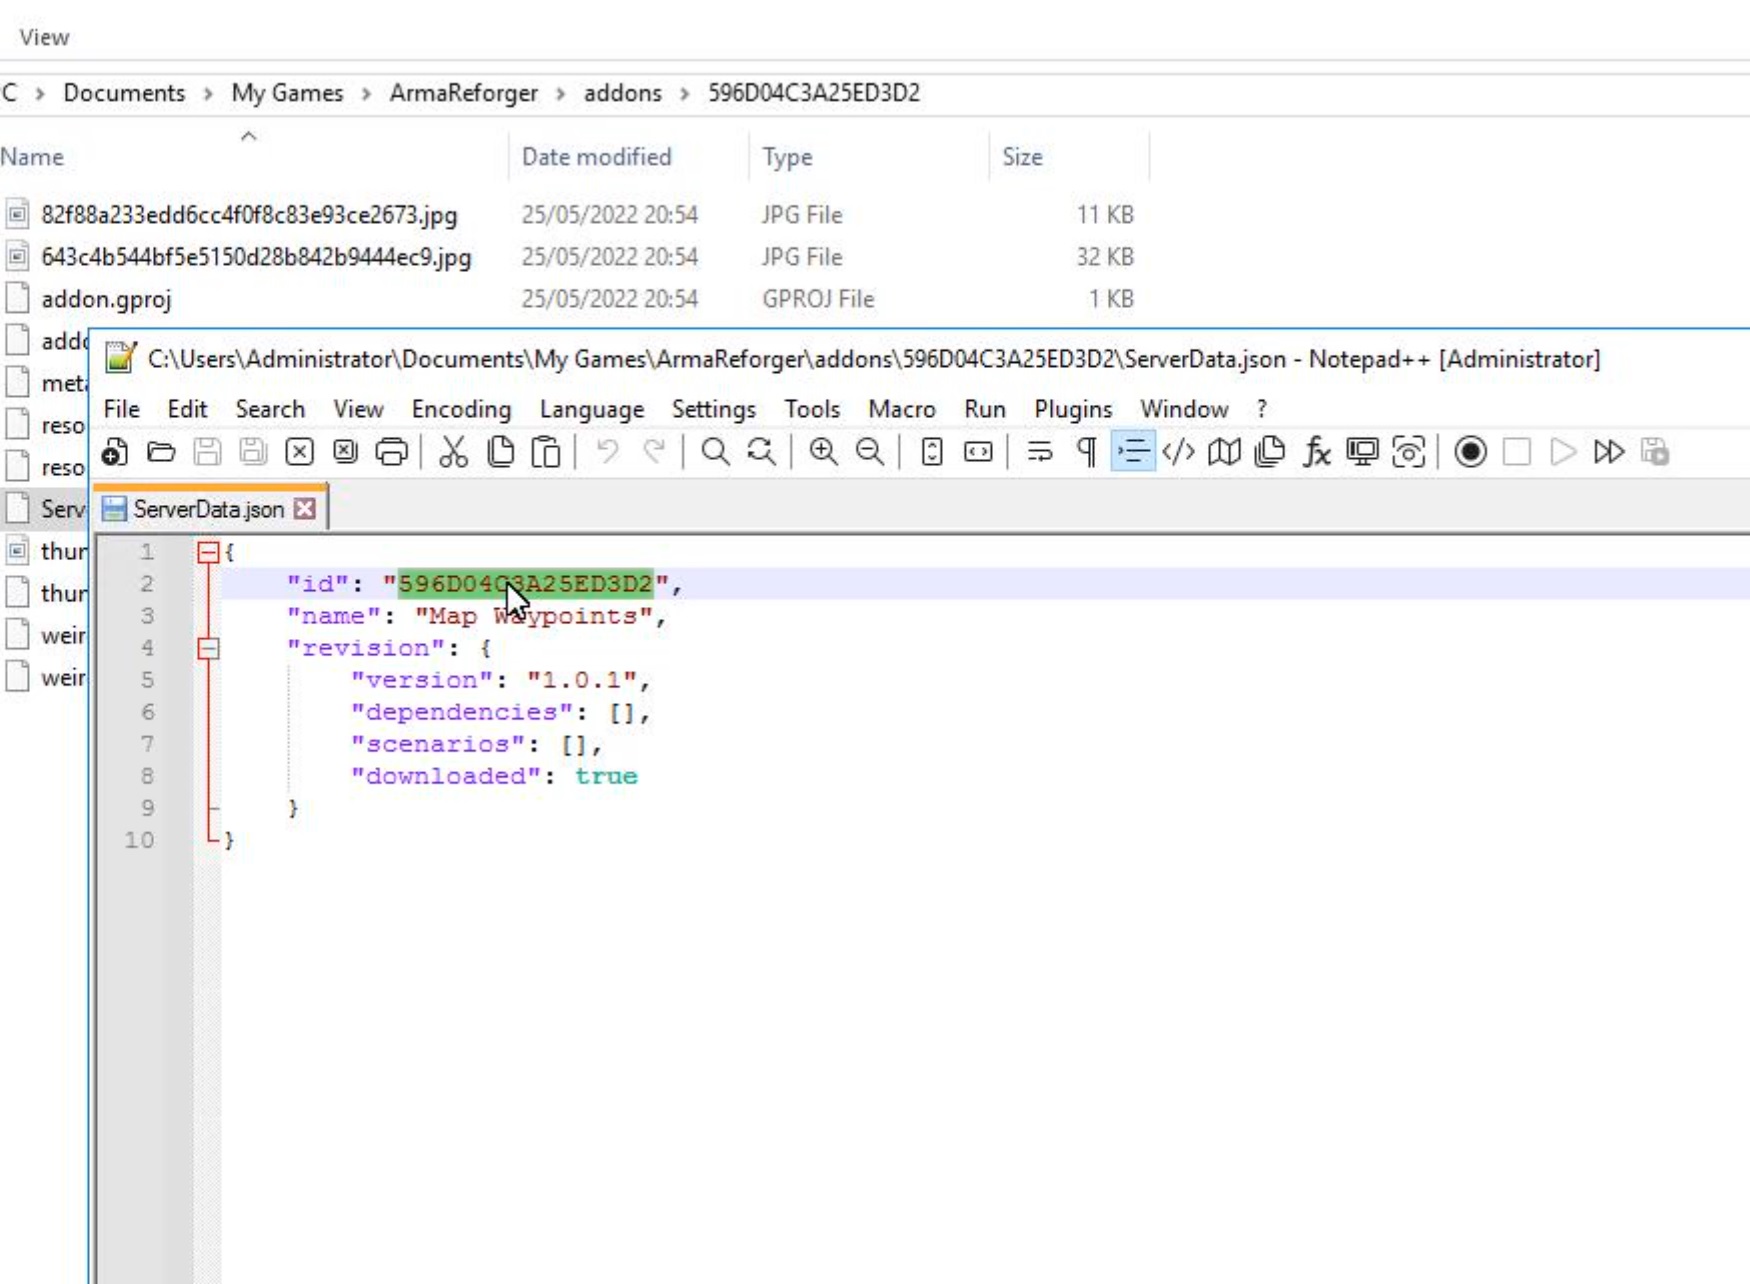Start recording a macro
The image size is (1750, 1284).
tap(1470, 453)
